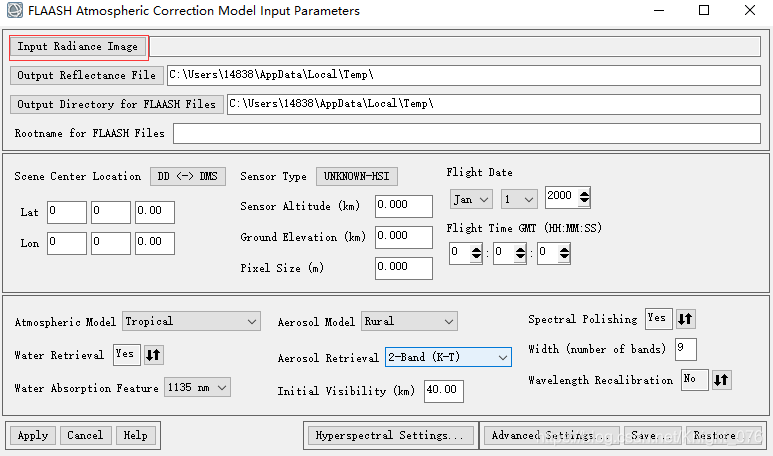
Task: Open Advanced Settings dialog
Action: click(x=551, y=436)
